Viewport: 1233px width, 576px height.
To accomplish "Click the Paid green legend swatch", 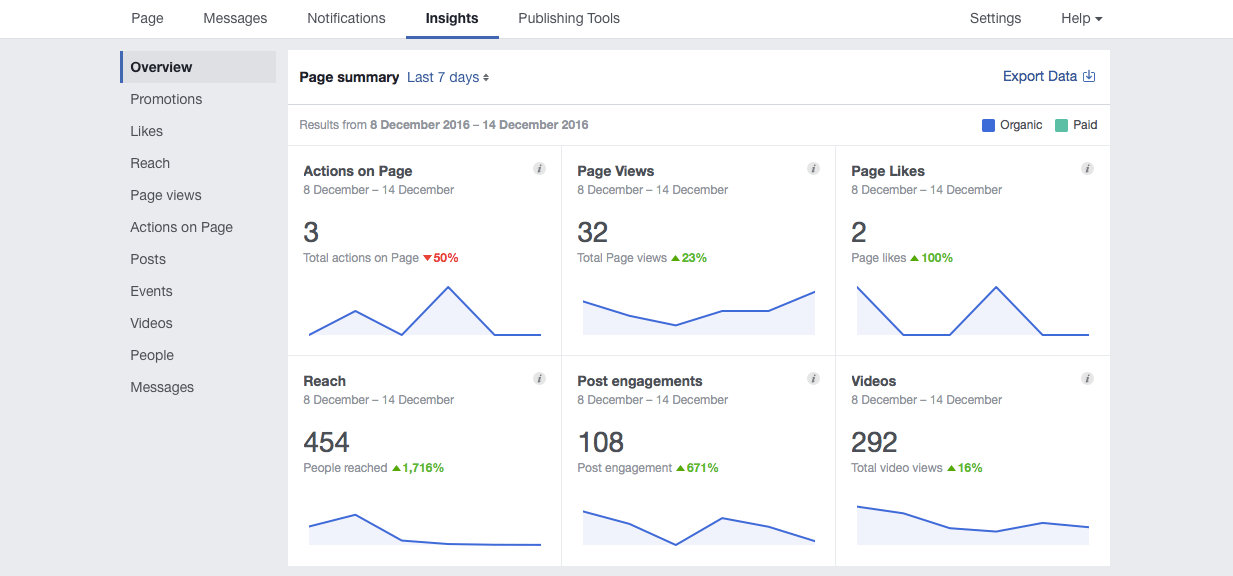I will coord(1060,125).
